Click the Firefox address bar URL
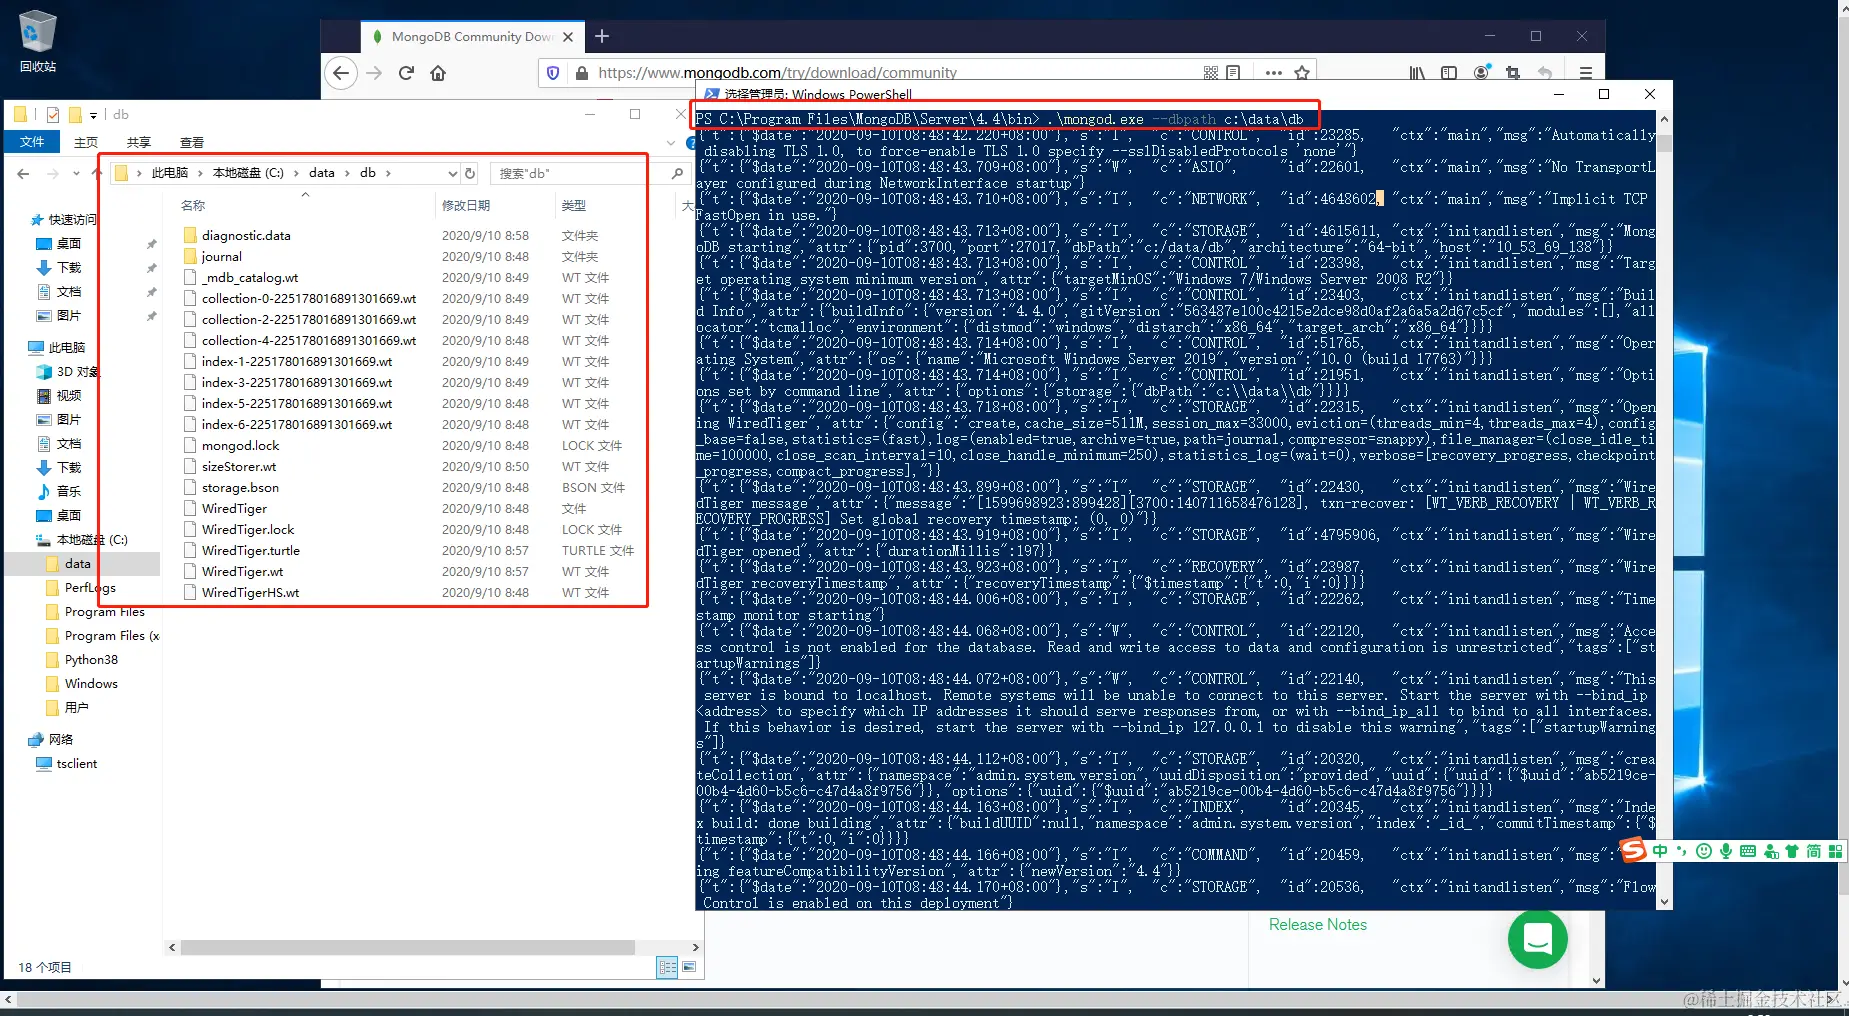The width and height of the screenshot is (1849, 1016). tap(777, 73)
